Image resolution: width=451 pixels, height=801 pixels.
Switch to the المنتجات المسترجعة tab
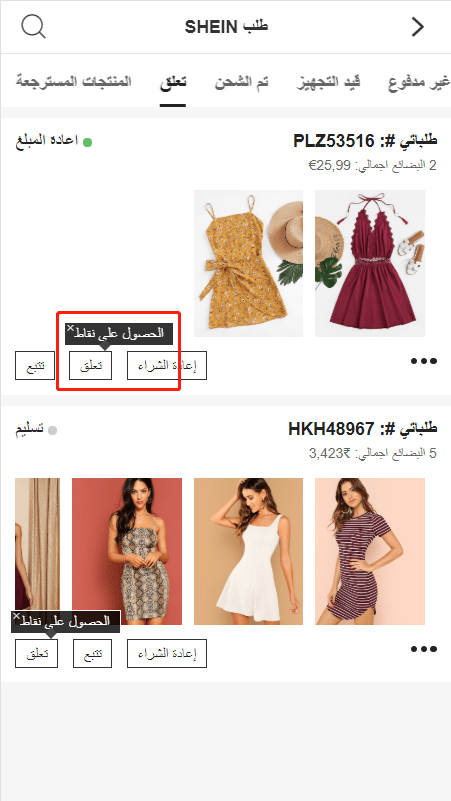[x=74, y=82]
